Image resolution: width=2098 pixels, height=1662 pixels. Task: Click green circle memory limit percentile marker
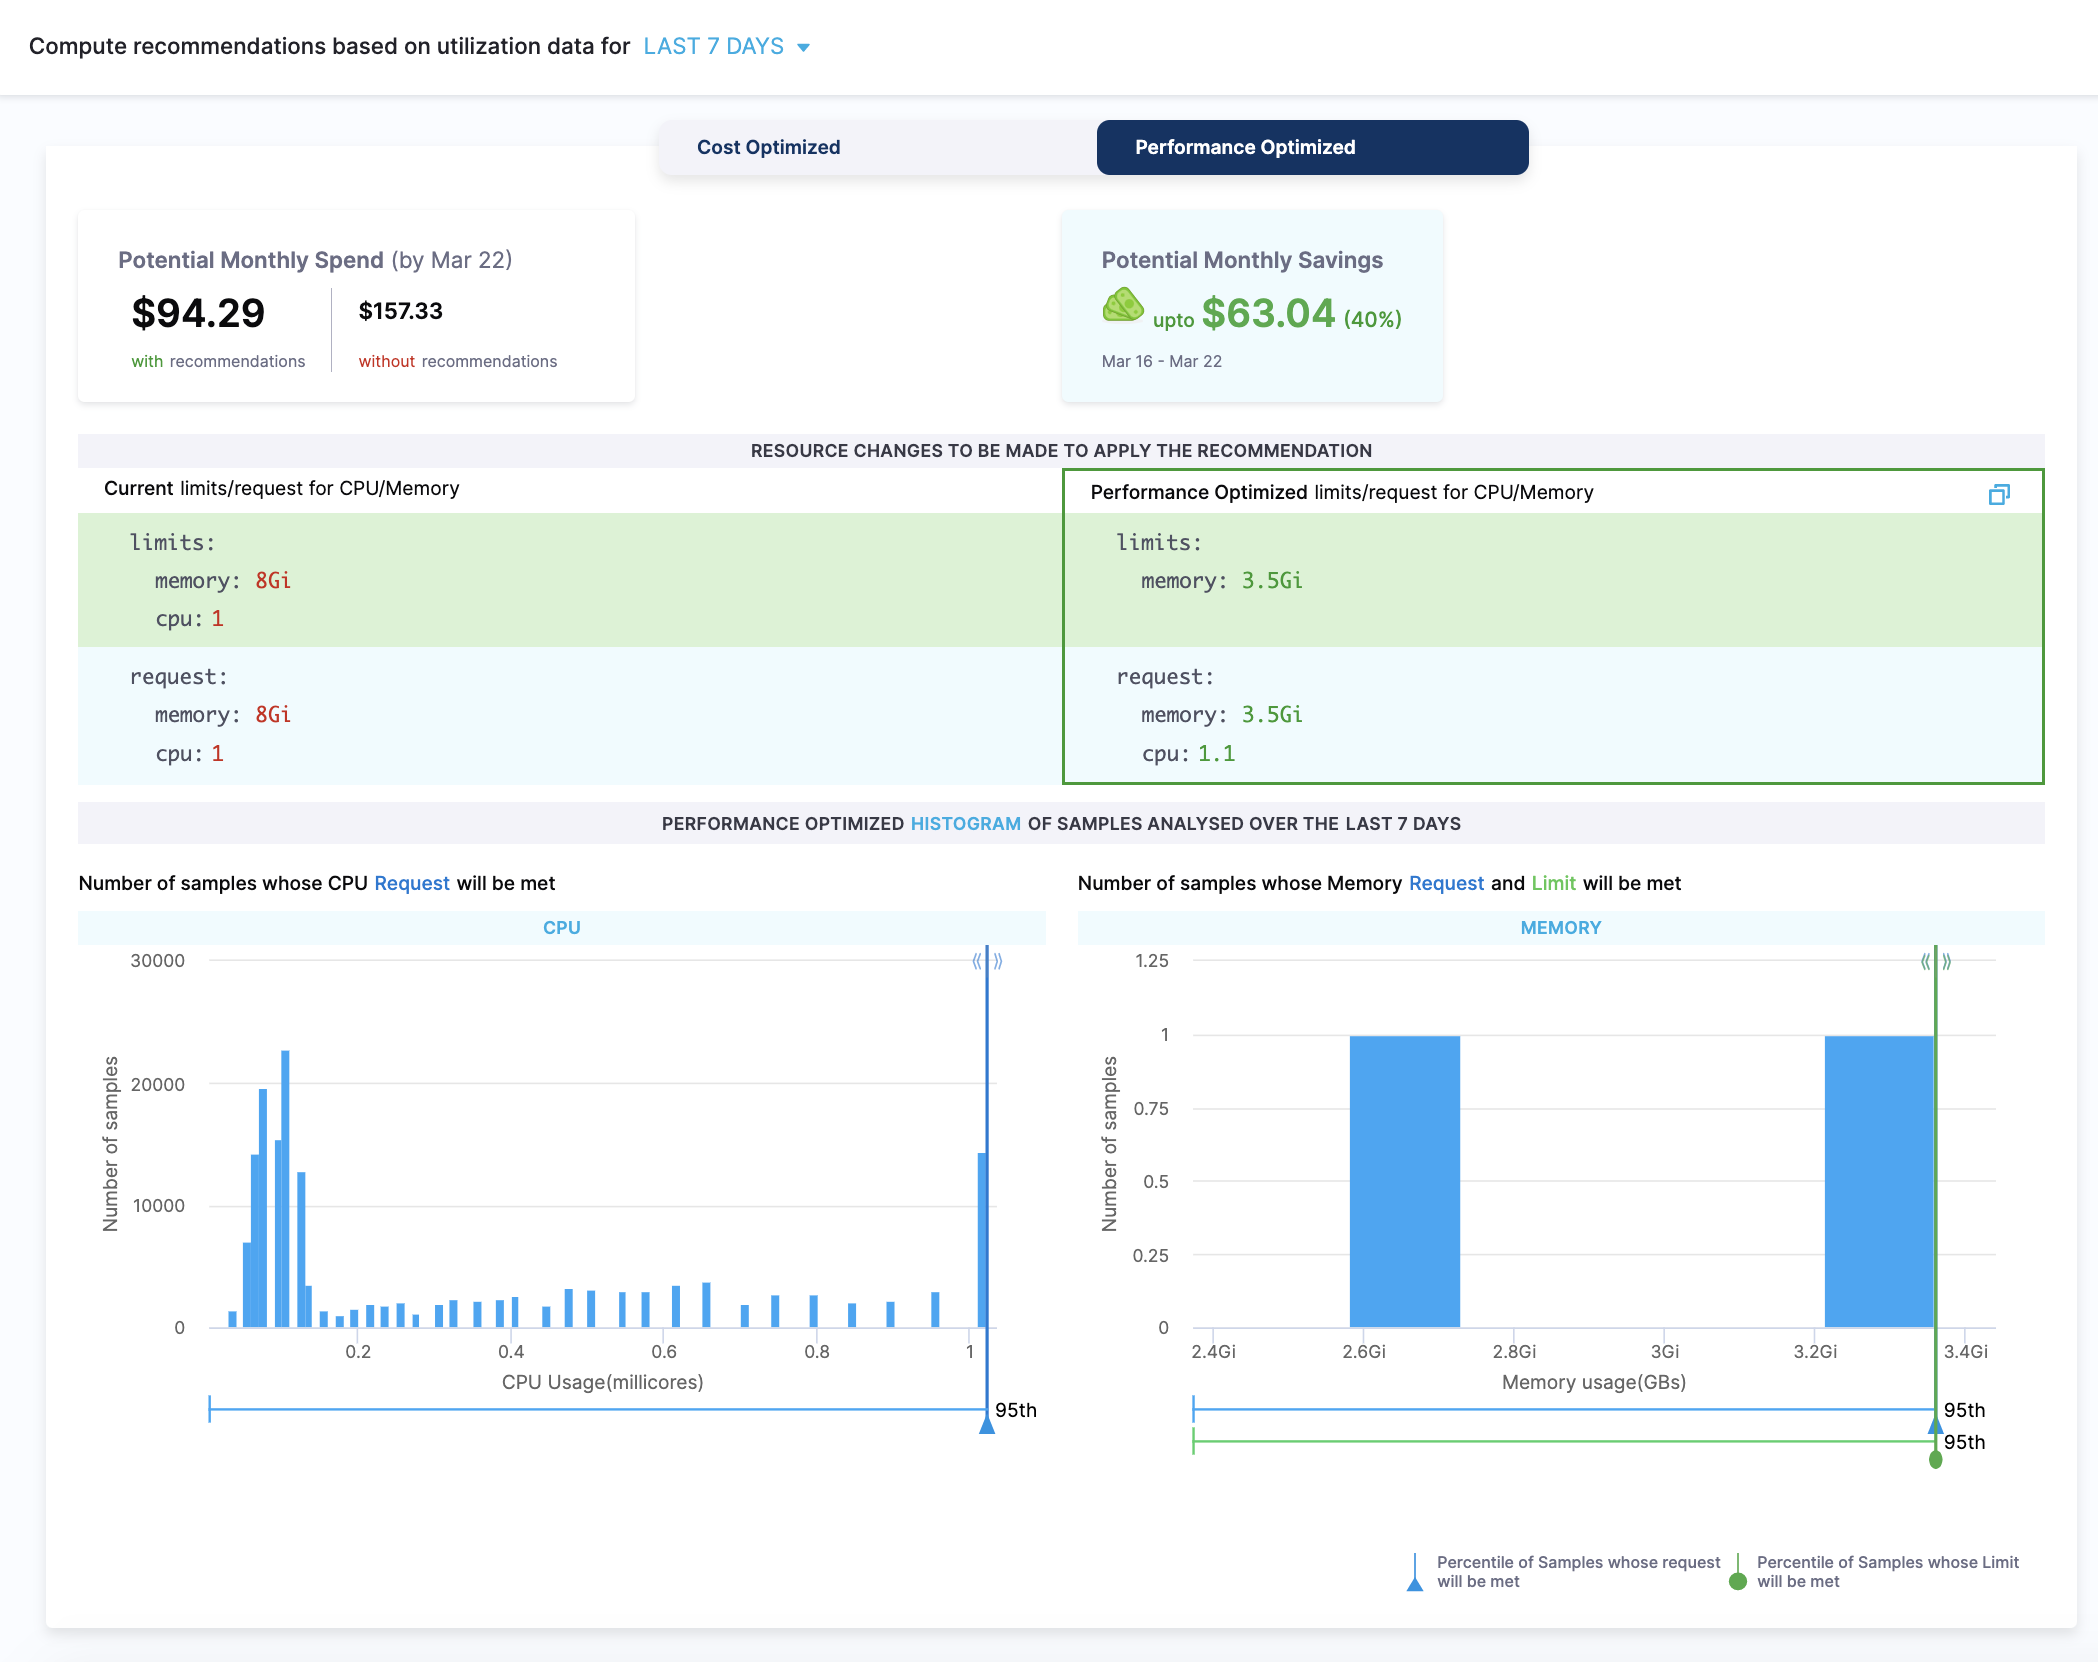tap(1935, 1460)
